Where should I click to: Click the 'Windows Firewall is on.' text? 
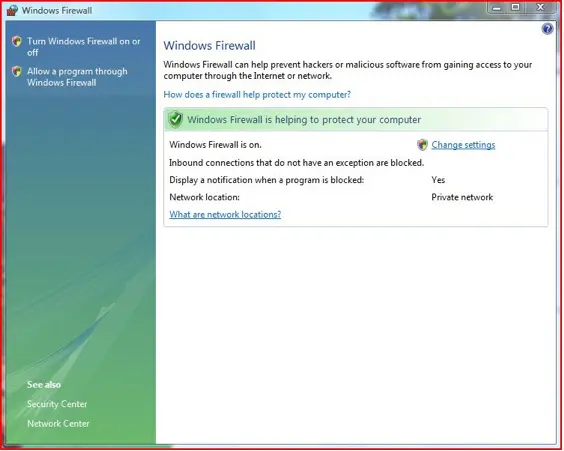215,145
